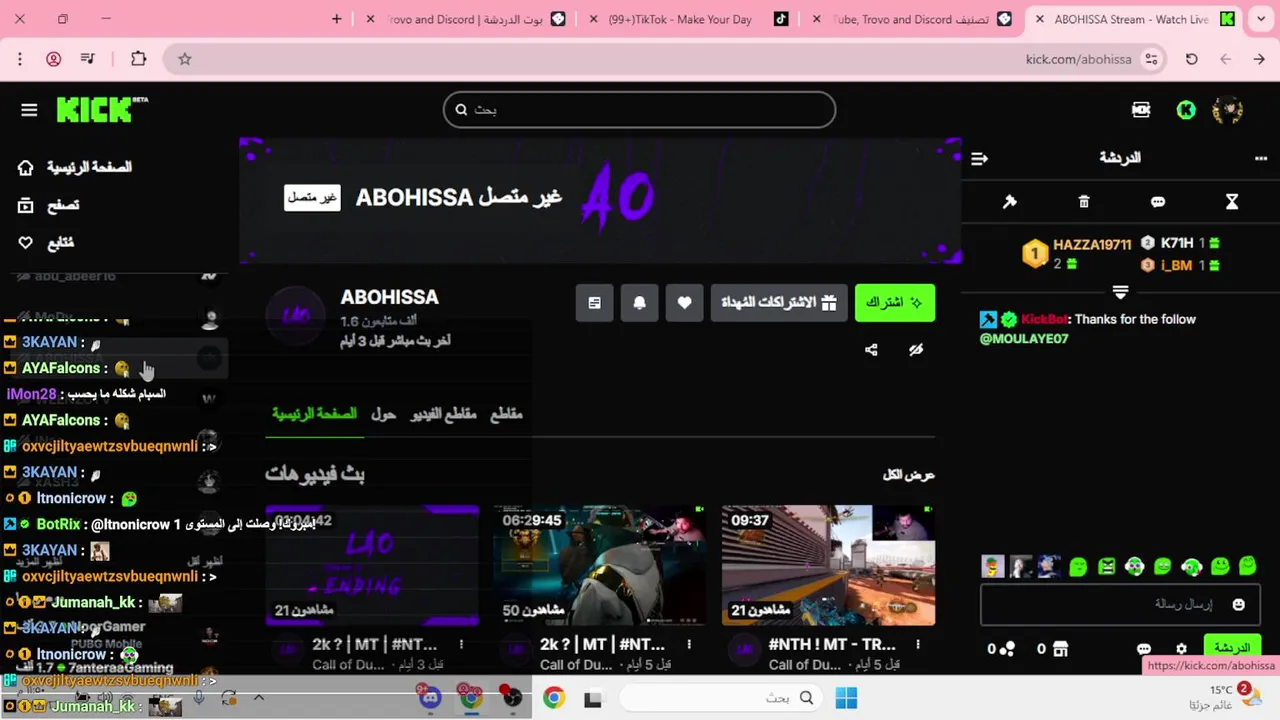Open chat settings gear icon
The height and width of the screenshot is (720, 1280).
point(1181,649)
